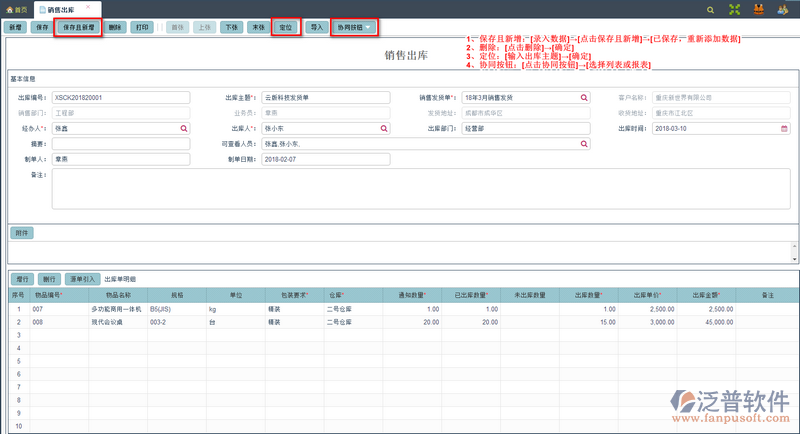The height and width of the screenshot is (434, 800).
Task: Expand the 协同按钮 dropdown
Action: click(354, 28)
